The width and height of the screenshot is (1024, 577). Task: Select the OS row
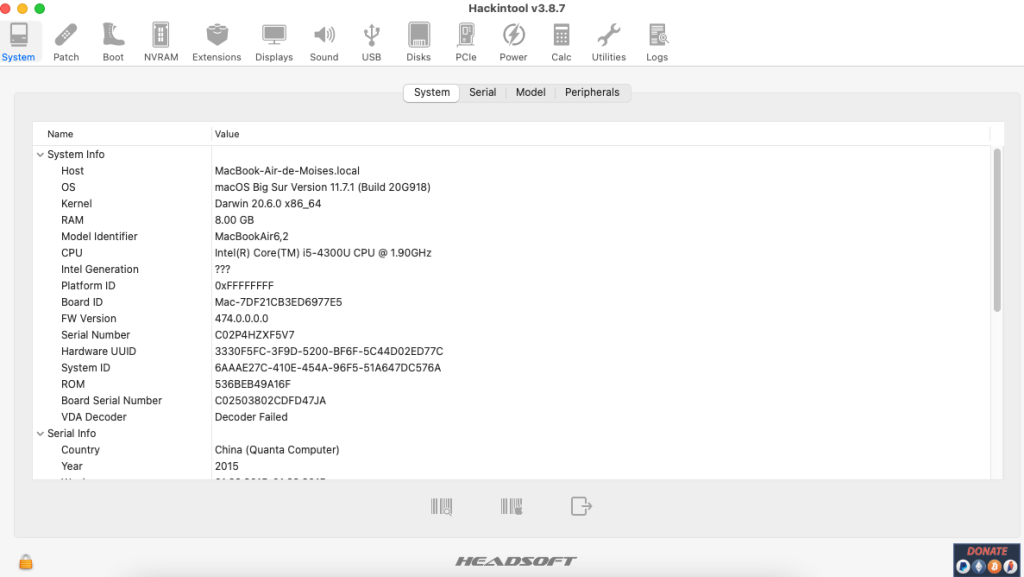(511, 187)
